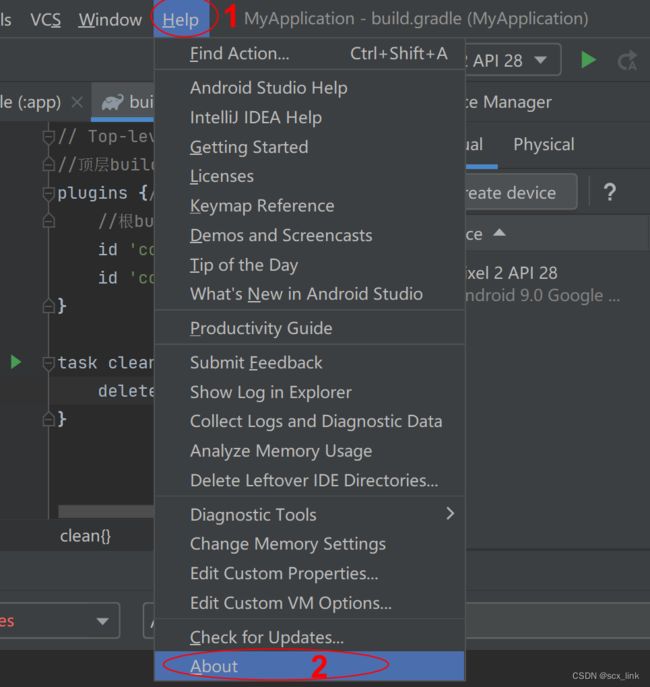The image size is (650, 687).
Task: Expand the Diagnostic Tools submenu arrow
Action: coord(450,513)
